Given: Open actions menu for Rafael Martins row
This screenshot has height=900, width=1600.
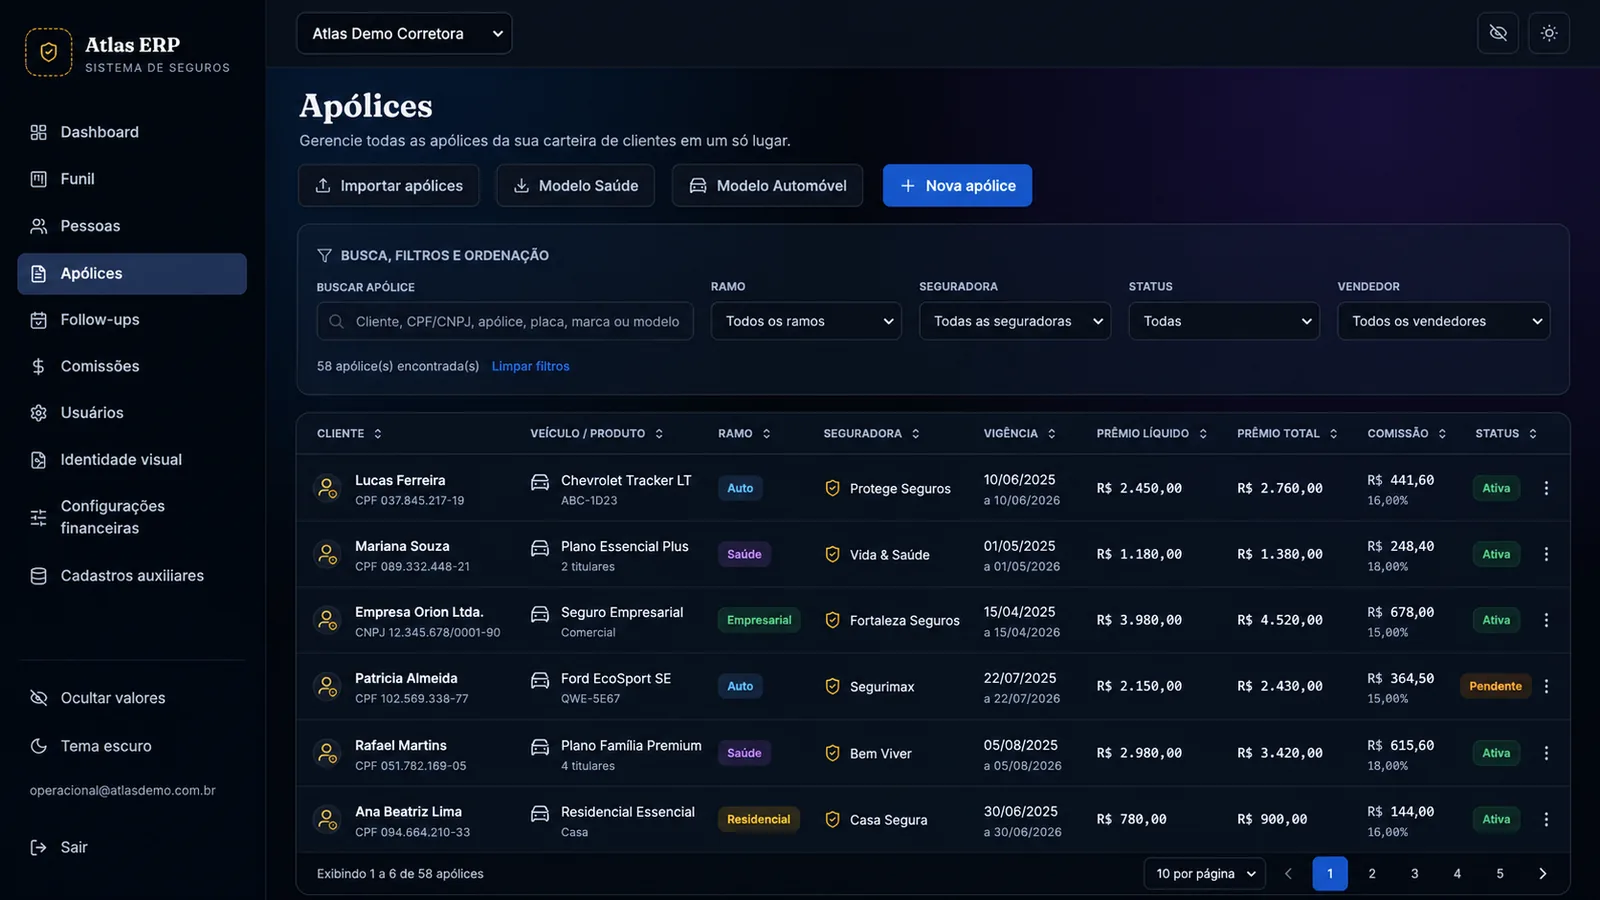Looking at the screenshot, I should coord(1546,753).
